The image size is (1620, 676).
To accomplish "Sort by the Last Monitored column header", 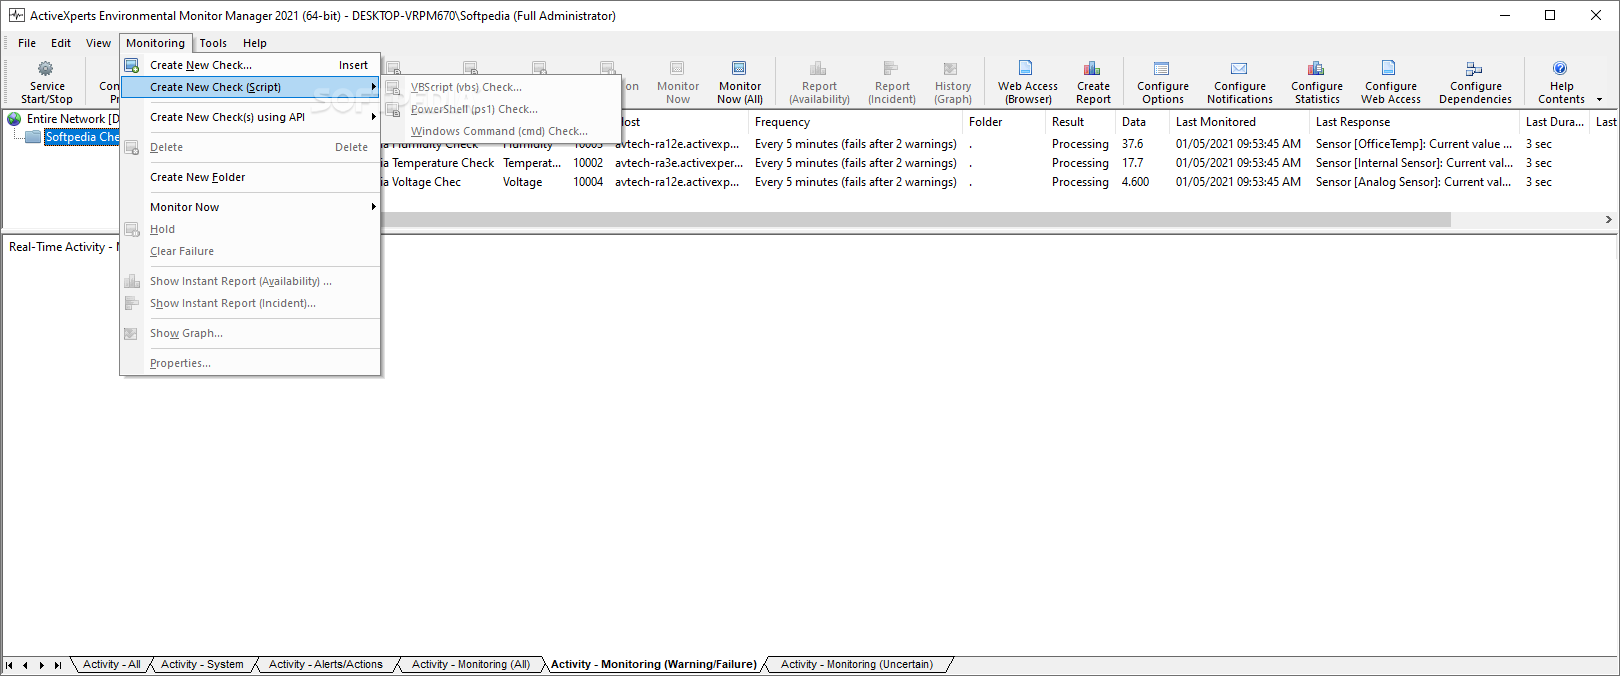I will click(x=1240, y=122).
